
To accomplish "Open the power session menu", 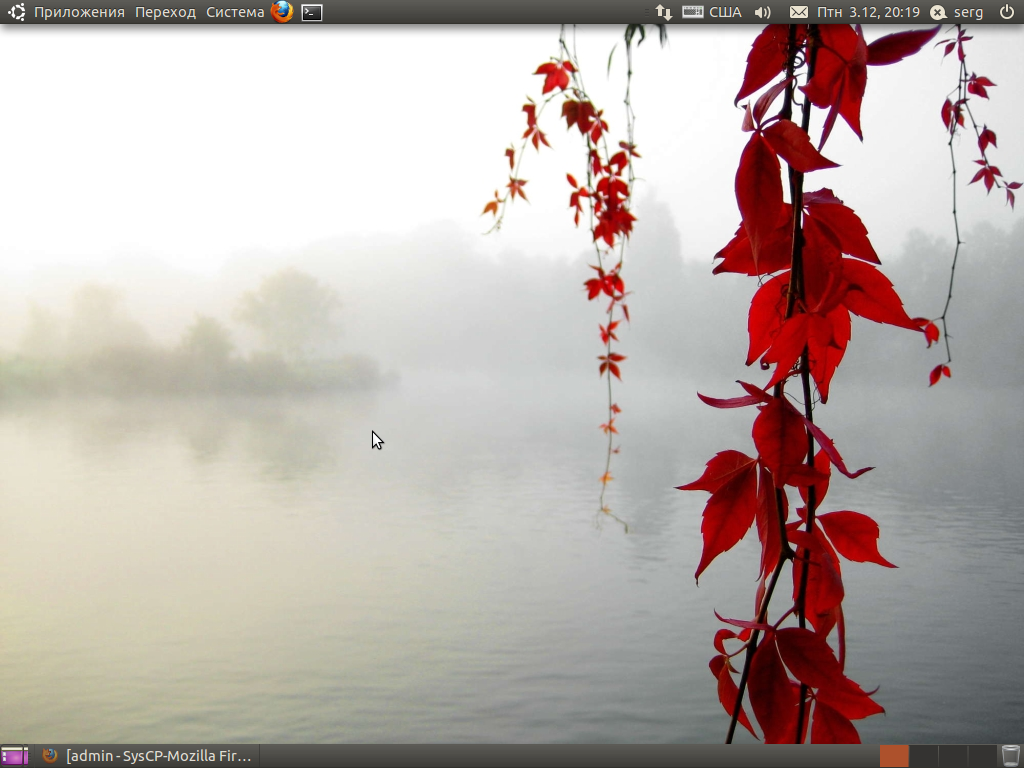I will 1006,12.
